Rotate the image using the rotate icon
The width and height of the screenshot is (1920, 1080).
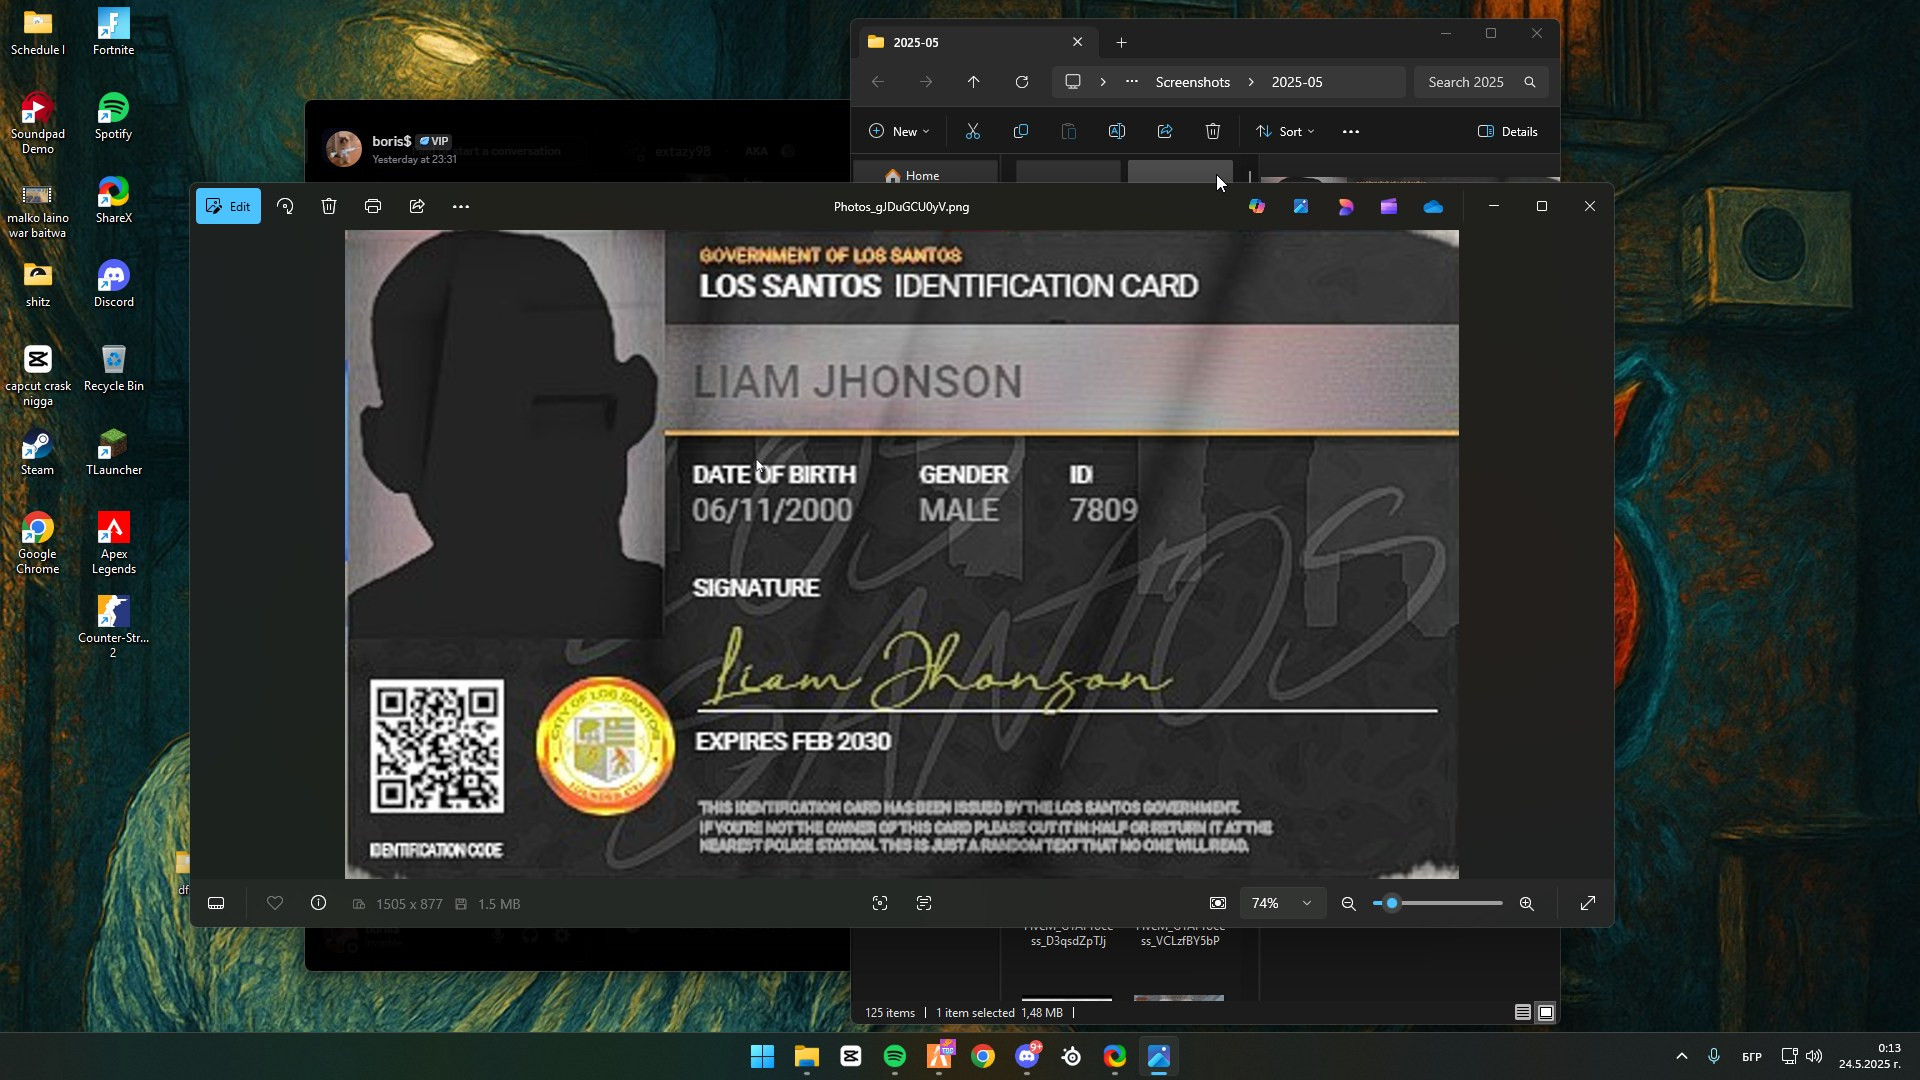click(285, 206)
